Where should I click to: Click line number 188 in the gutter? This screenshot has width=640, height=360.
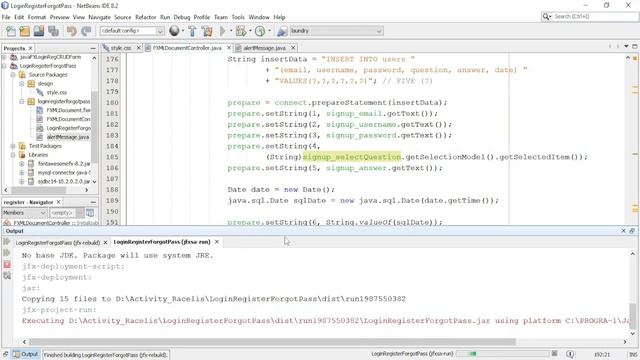pos(112,190)
